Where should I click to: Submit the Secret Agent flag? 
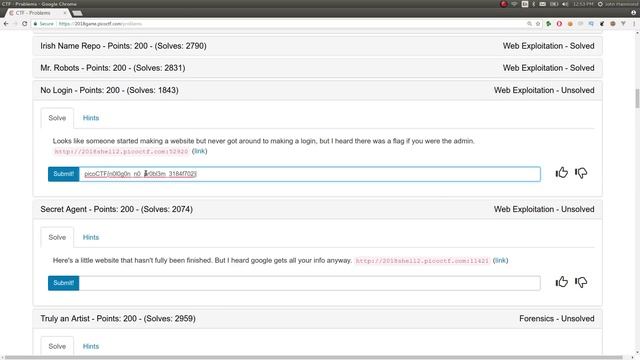click(x=64, y=283)
